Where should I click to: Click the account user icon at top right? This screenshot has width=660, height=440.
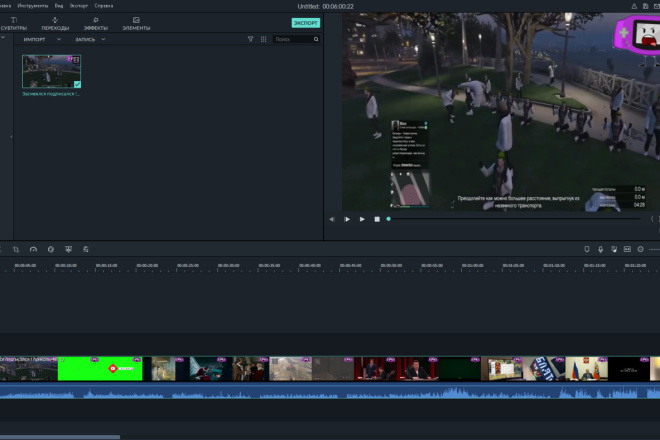tap(634, 6)
